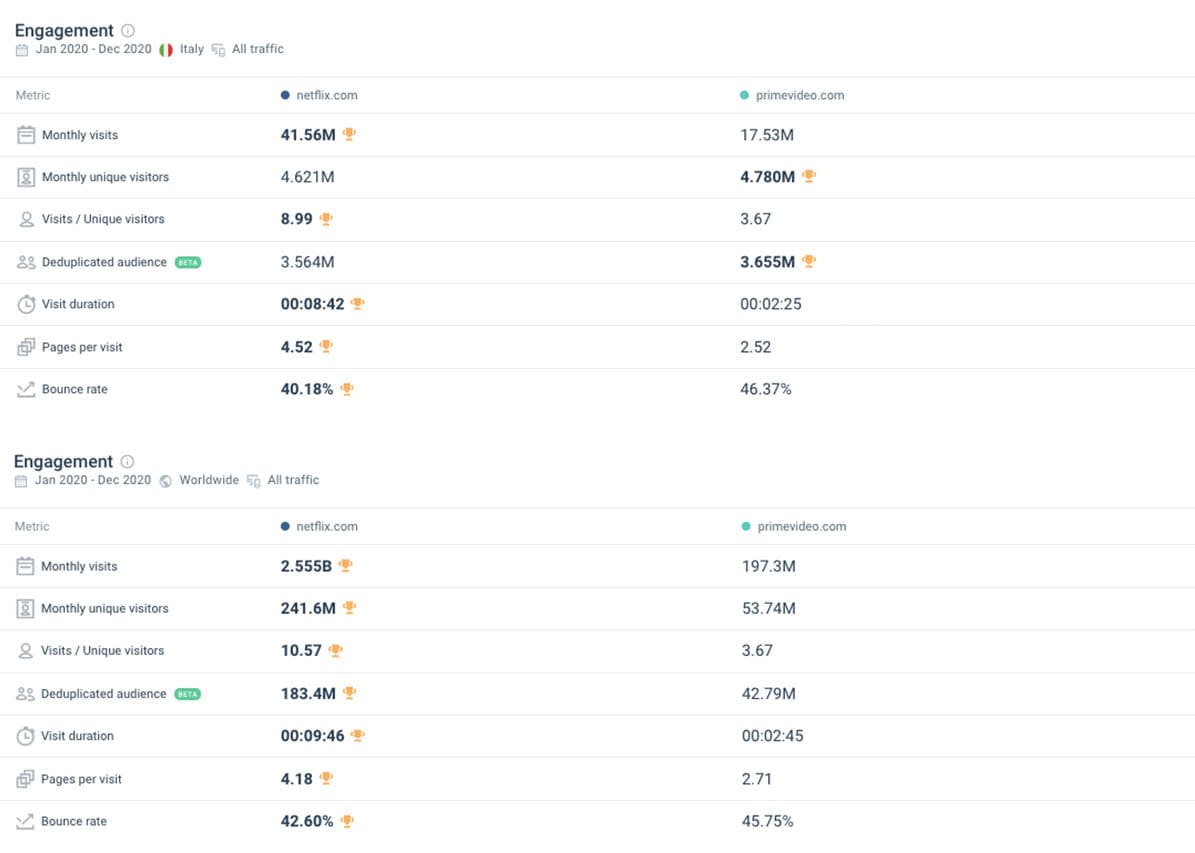
Task: Click the Italy flag icon
Action: coord(166,50)
